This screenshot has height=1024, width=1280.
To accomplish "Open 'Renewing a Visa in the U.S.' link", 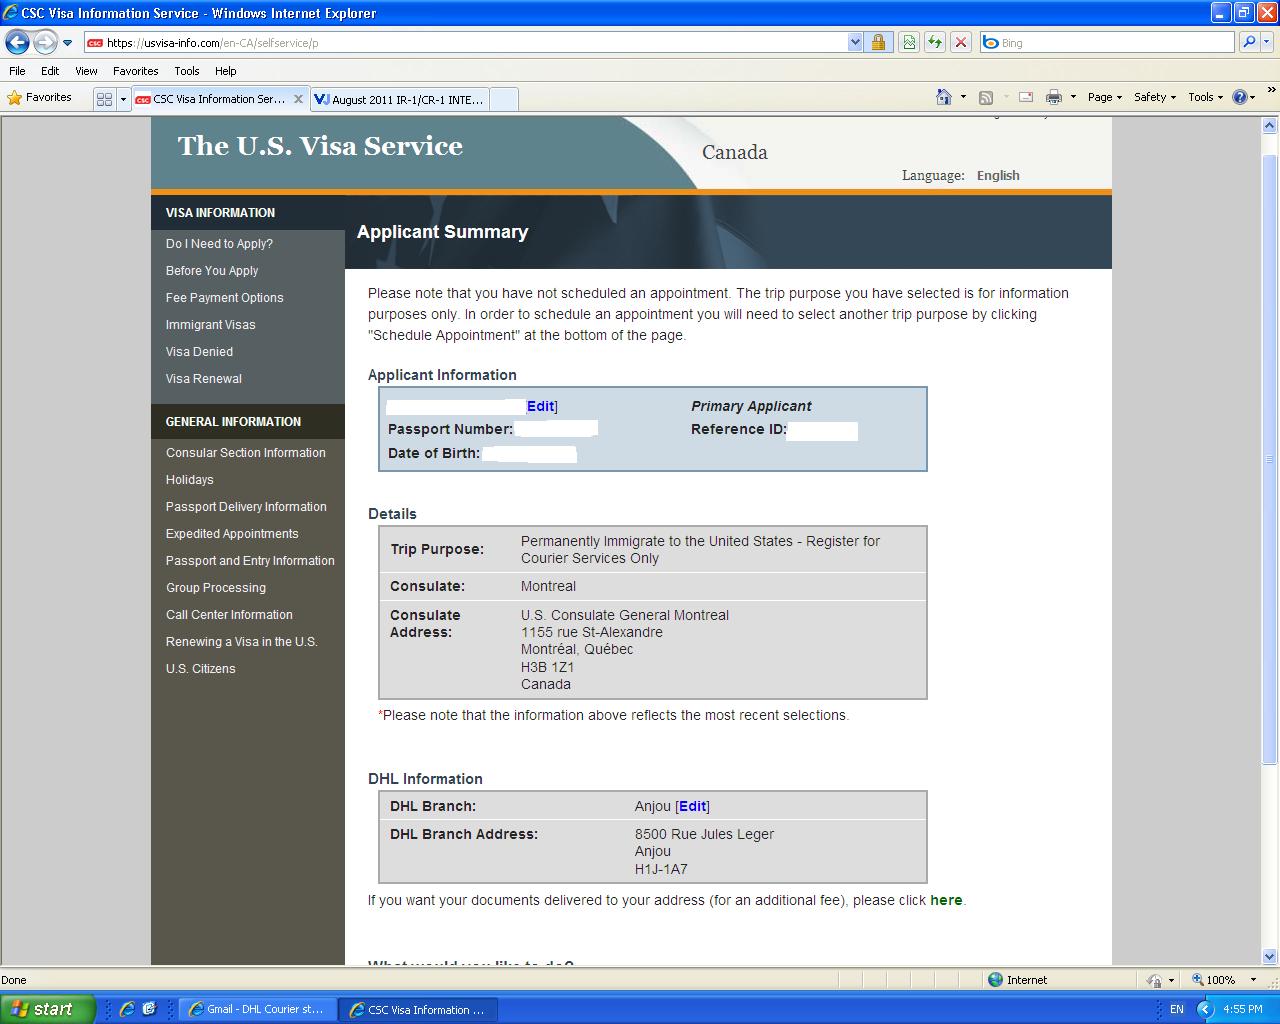I will pos(241,642).
